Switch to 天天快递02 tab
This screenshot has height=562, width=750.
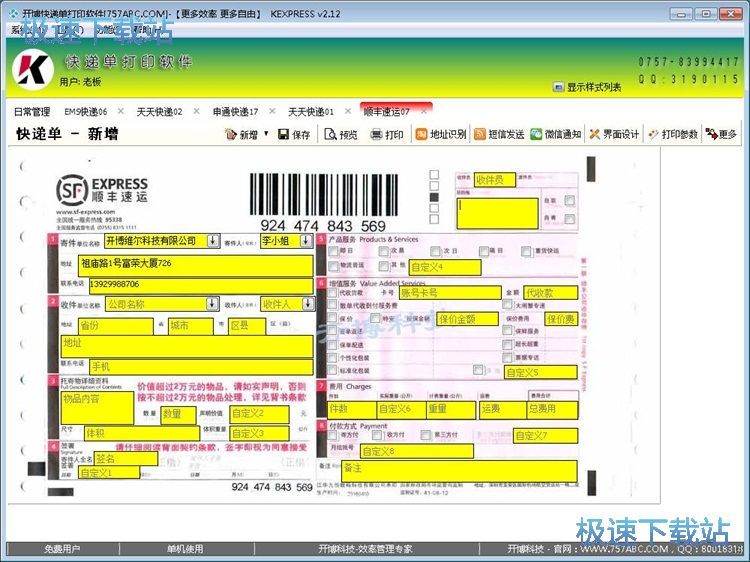[x=159, y=111]
